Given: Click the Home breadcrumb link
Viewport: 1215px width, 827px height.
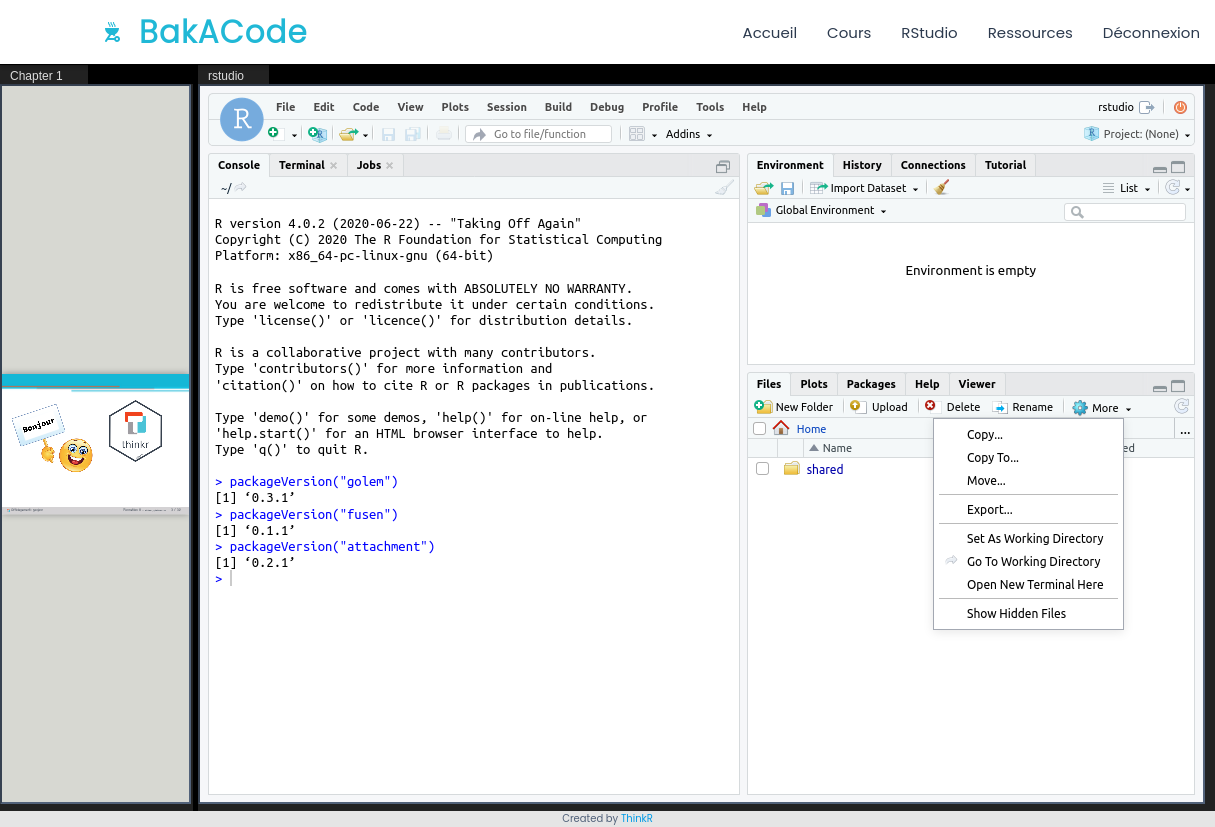Looking at the screenshot, I should coord(811,429).
